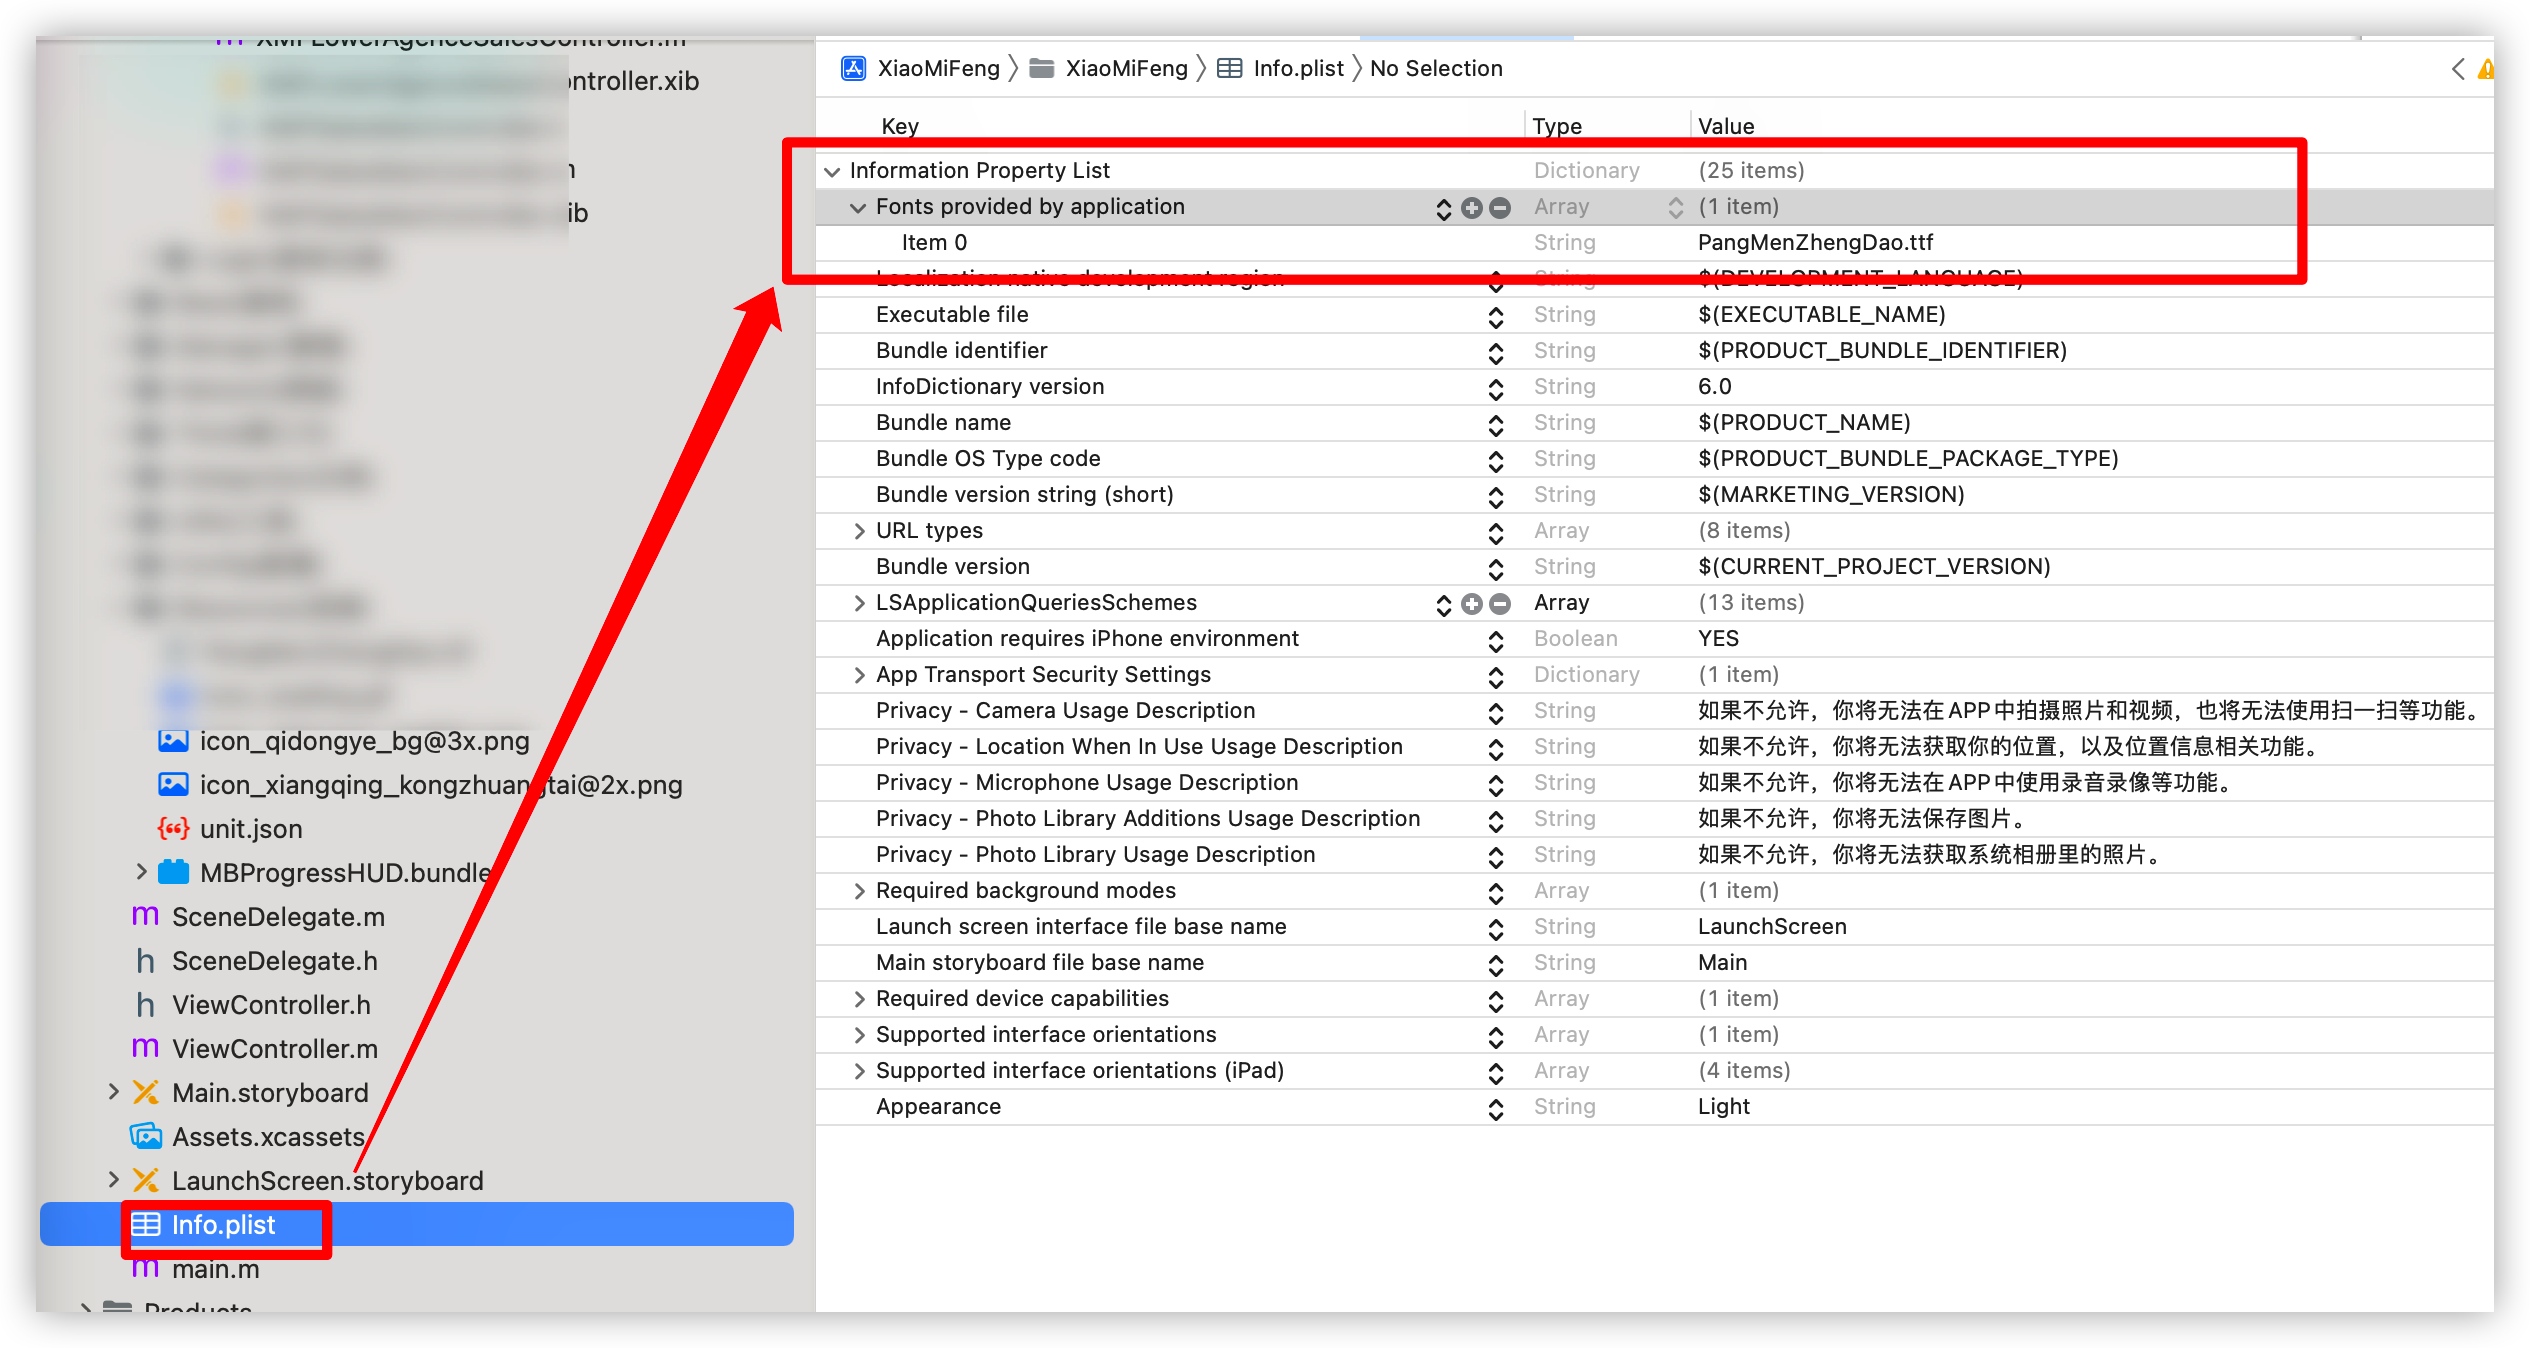
Task: Open the Info.plist file in navigator
Action: (x=417, y=1224)
